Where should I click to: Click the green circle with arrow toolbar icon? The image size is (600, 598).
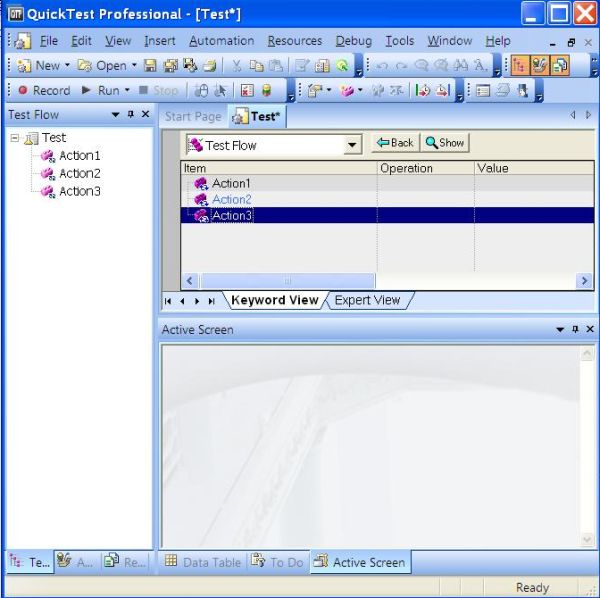(342, 66)
